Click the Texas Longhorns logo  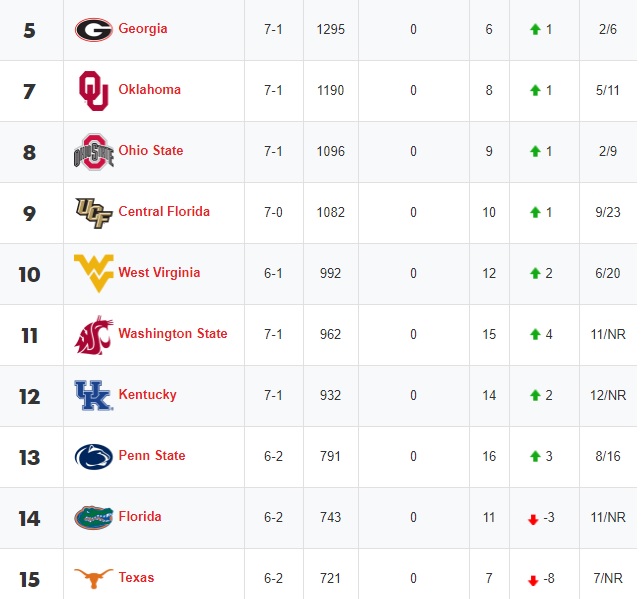coord(94,578)
